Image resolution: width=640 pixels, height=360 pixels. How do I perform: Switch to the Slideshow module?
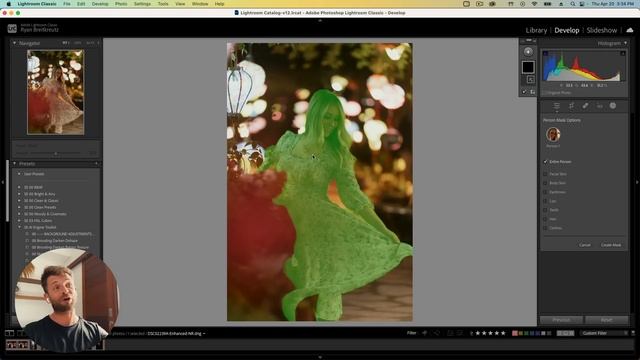click(x=602, y=30)
